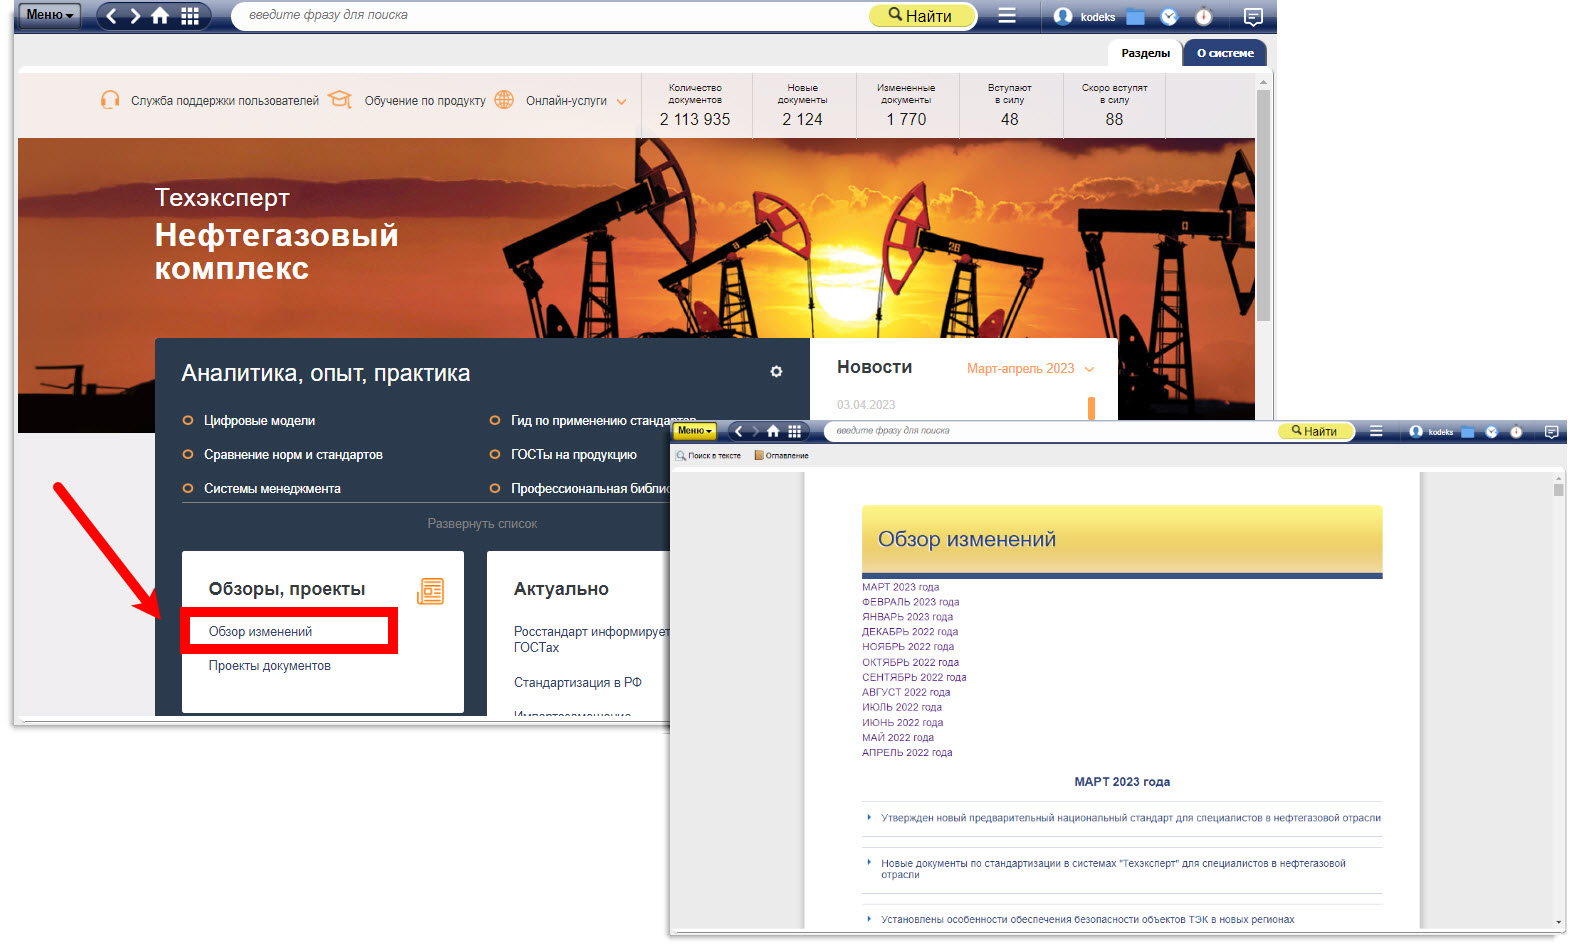Open hamburger list in the document window
The width and height of the screenshot is (1587, 950).
1376,431
